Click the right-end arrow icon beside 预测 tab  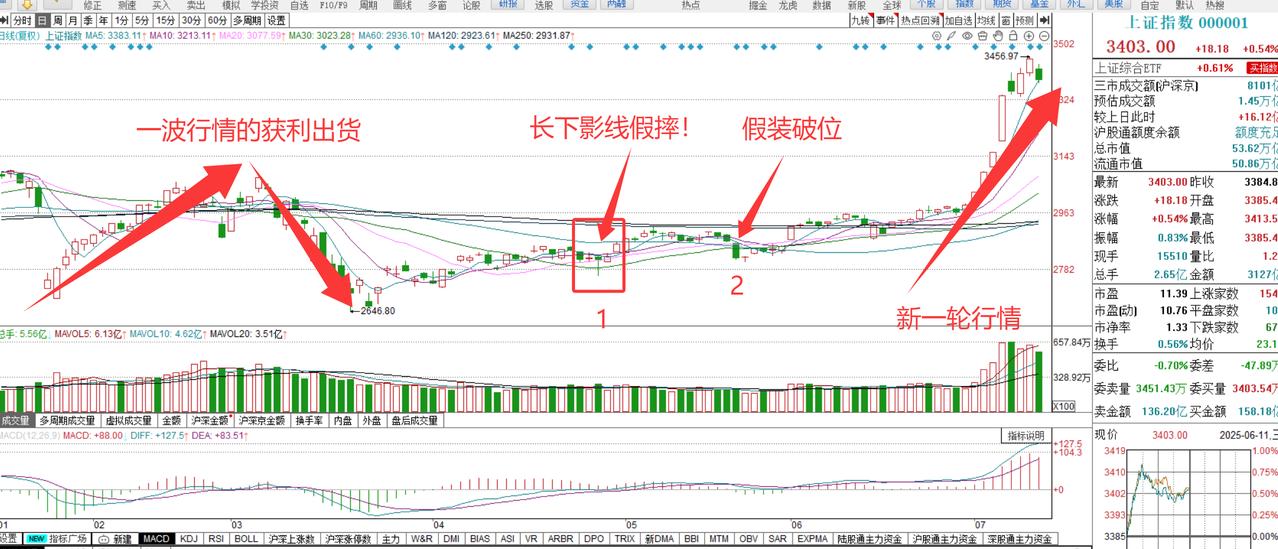[1044, 20]
